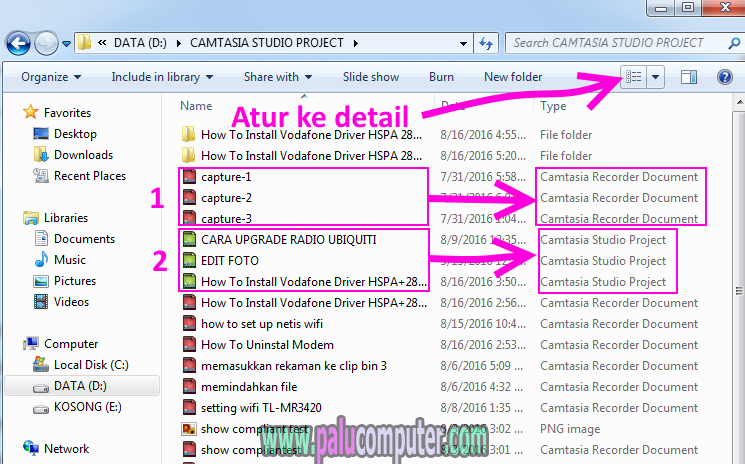Screen dimensions: 745x464
Task: Expand the address bar history dropdown
Action: coord(463,44)
